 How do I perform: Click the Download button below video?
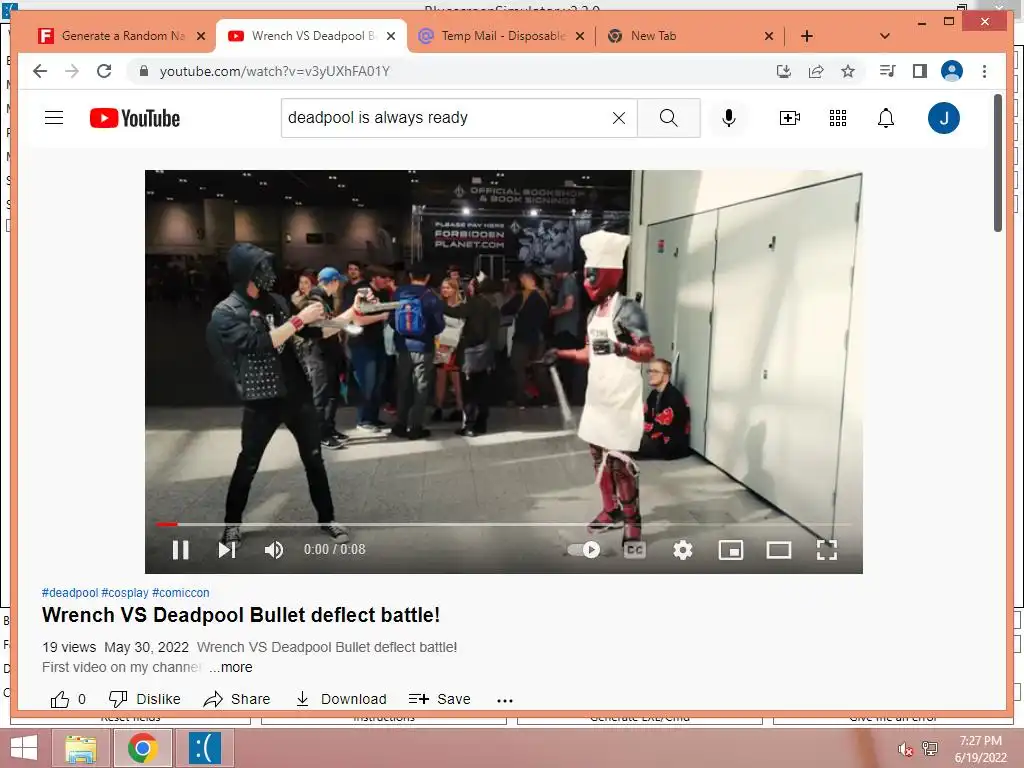tap(340, 699)
